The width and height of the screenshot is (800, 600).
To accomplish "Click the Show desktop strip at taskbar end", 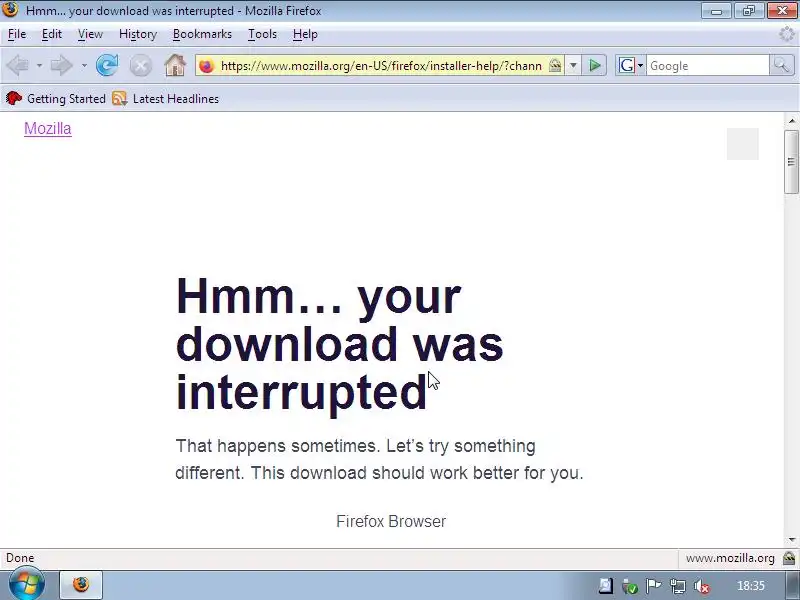I will [x=793, y=586].
